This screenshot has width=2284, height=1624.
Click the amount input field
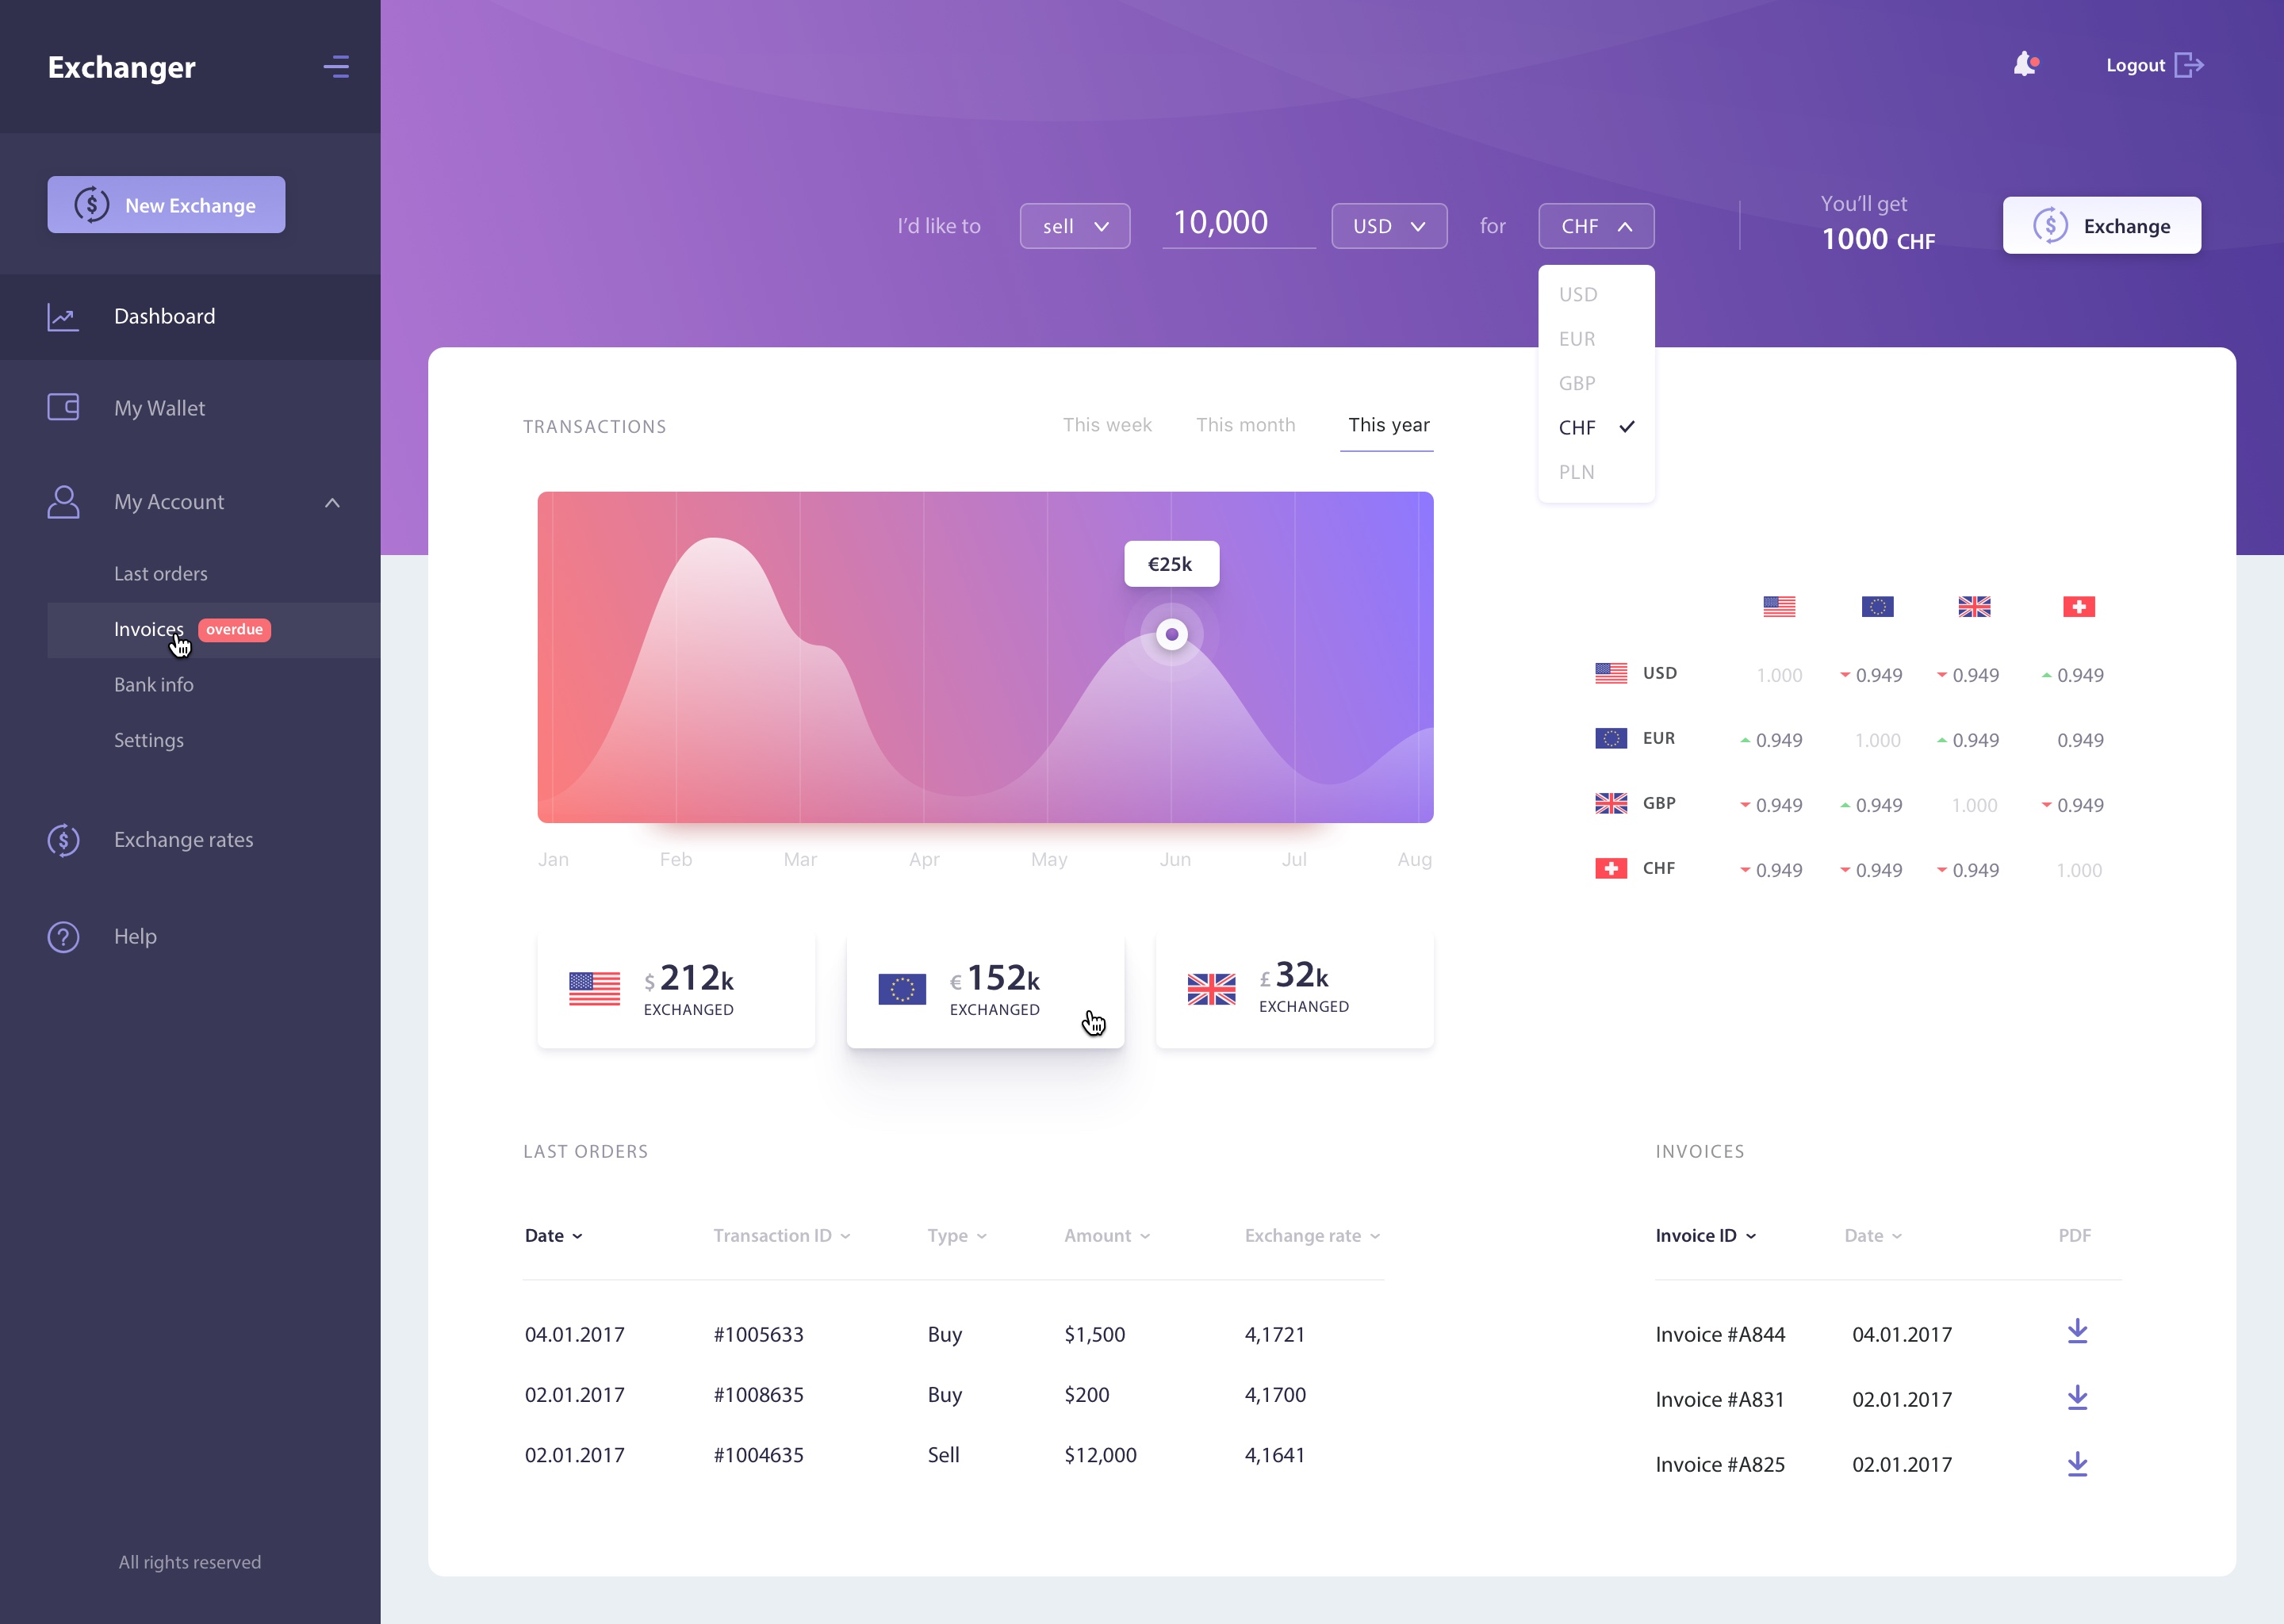pos(1224,225)
